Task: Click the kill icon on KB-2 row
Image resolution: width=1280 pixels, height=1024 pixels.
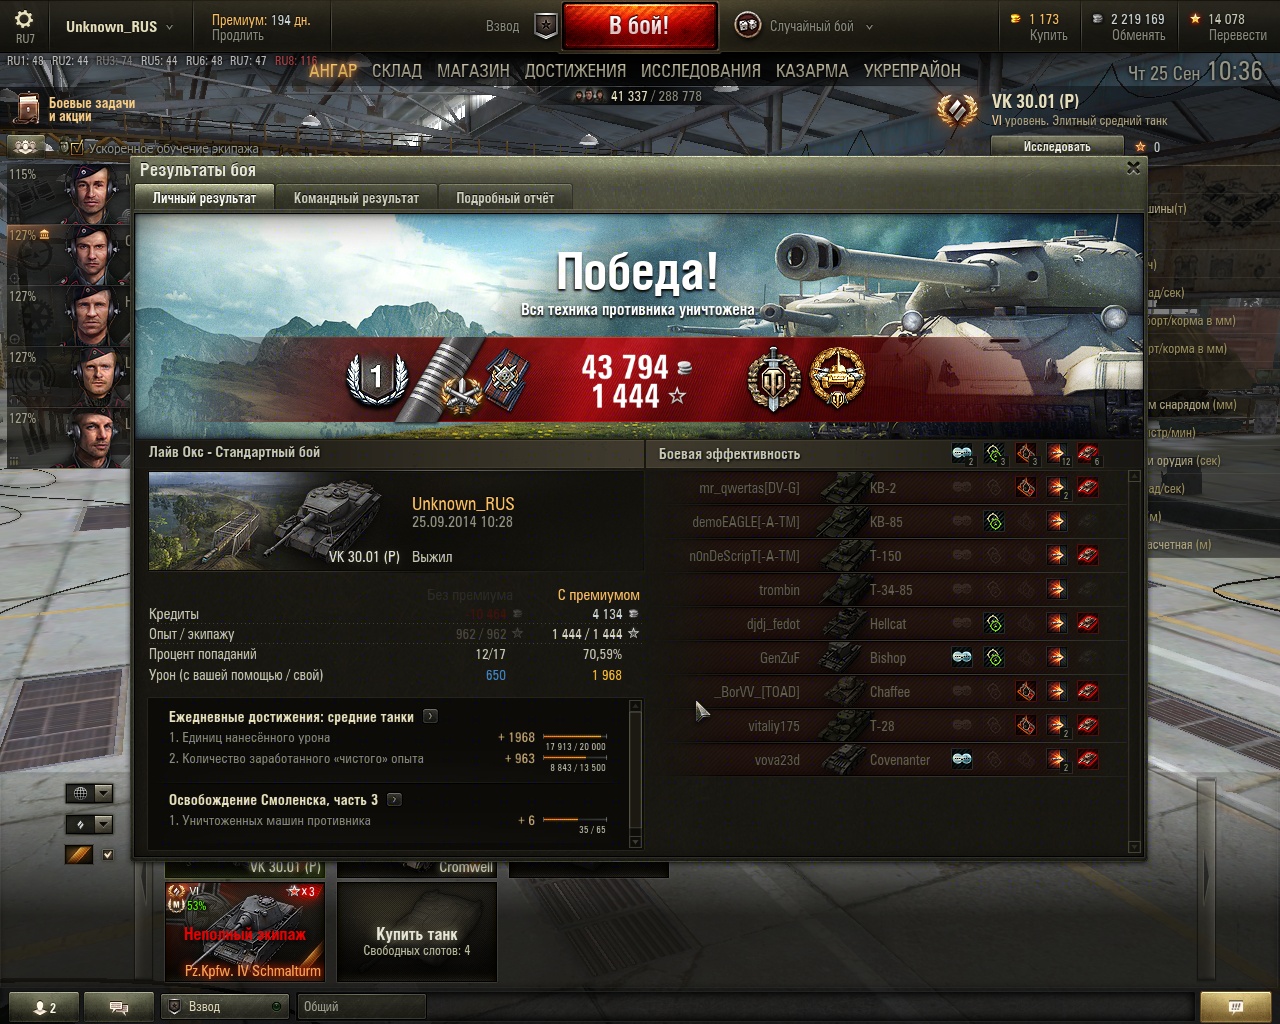Action: pos(1088,488)
